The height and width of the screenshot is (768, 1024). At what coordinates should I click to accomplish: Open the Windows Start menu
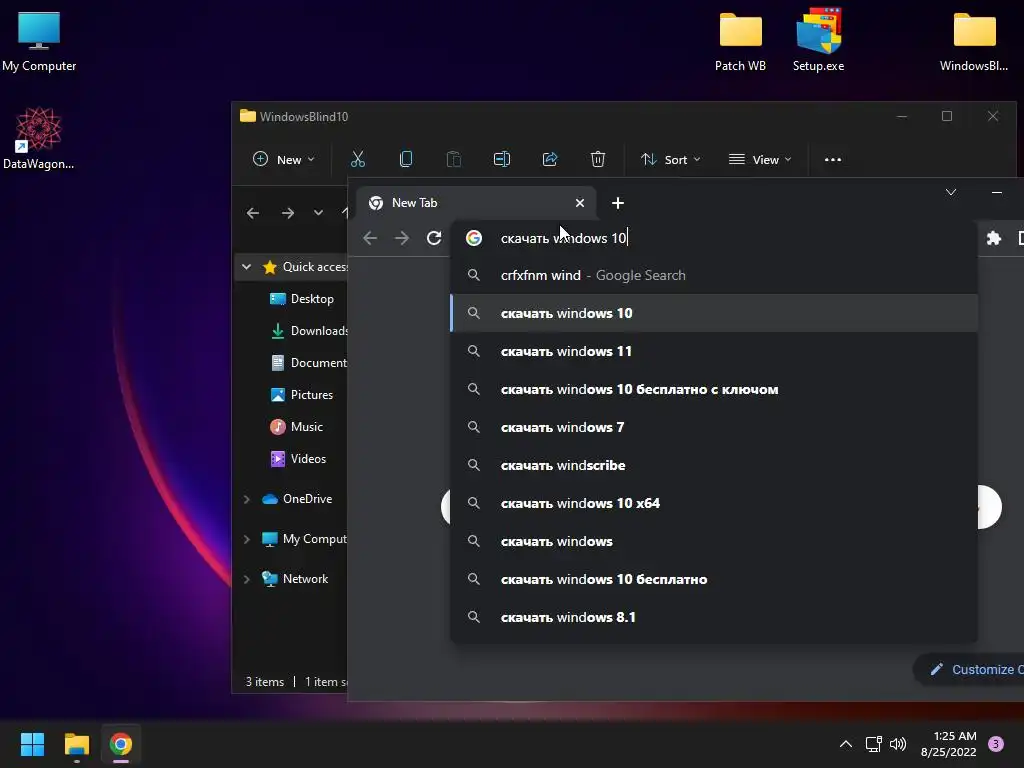[x=32, y=744]
